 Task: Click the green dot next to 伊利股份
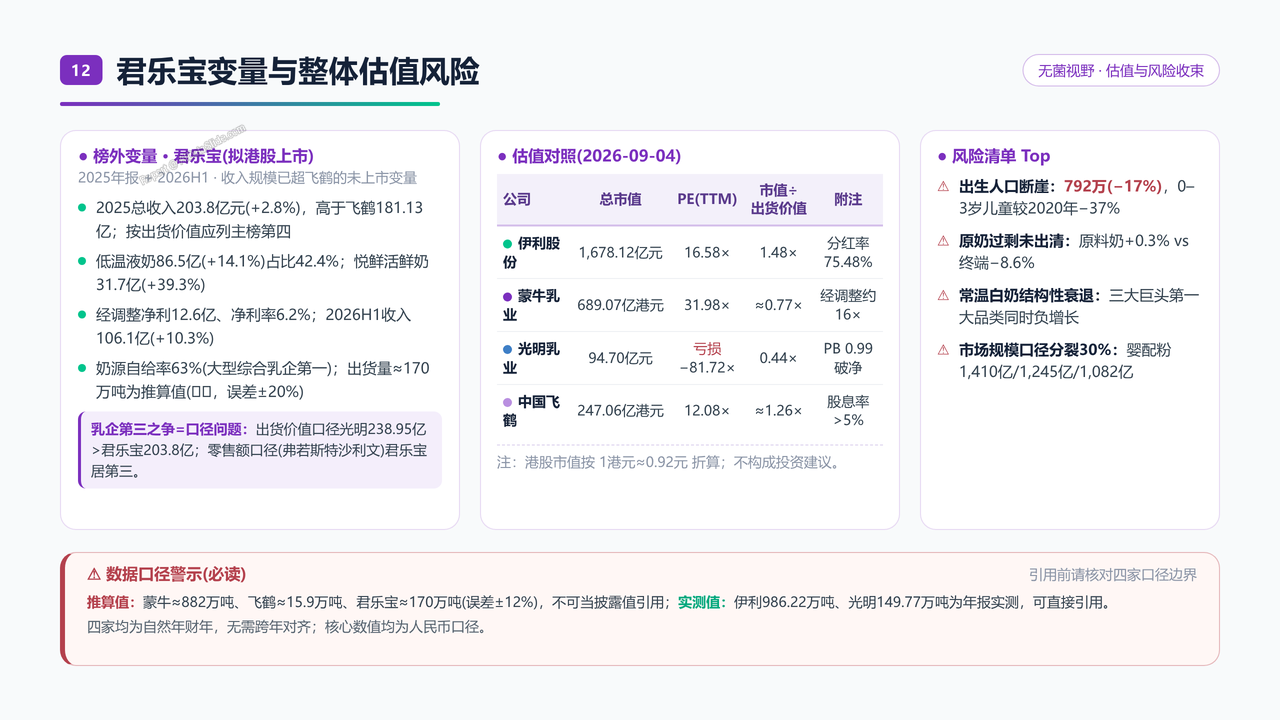(507, 244)
